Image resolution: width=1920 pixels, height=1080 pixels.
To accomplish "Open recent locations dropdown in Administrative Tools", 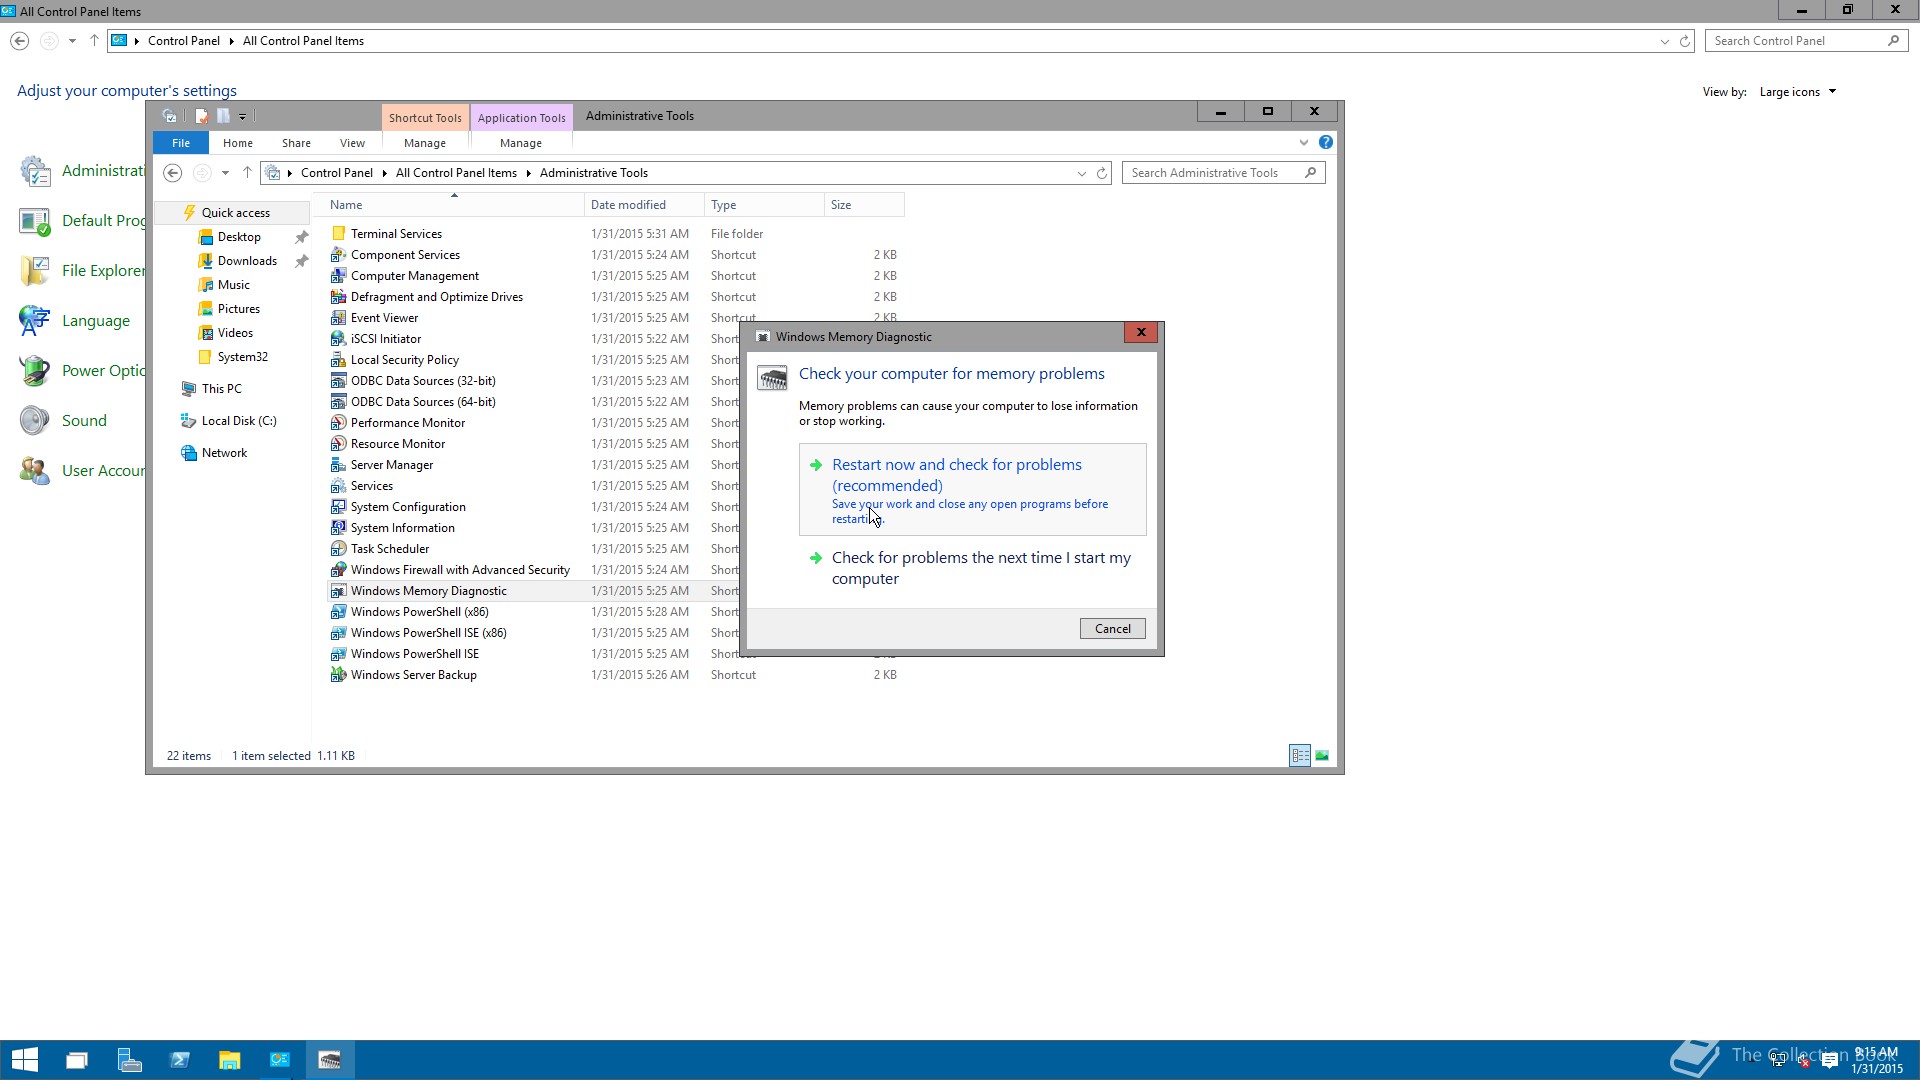I will tap(225, 174).
